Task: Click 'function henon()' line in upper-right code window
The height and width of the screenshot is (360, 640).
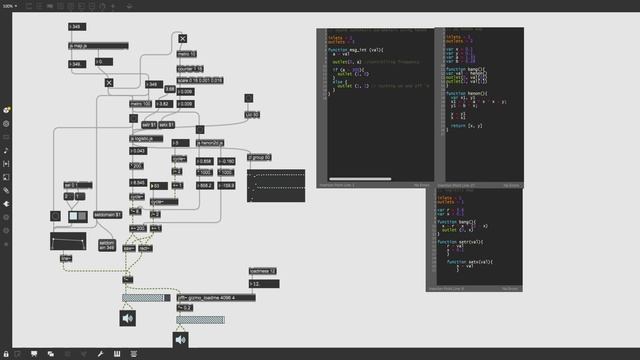Action: (467, 93)
